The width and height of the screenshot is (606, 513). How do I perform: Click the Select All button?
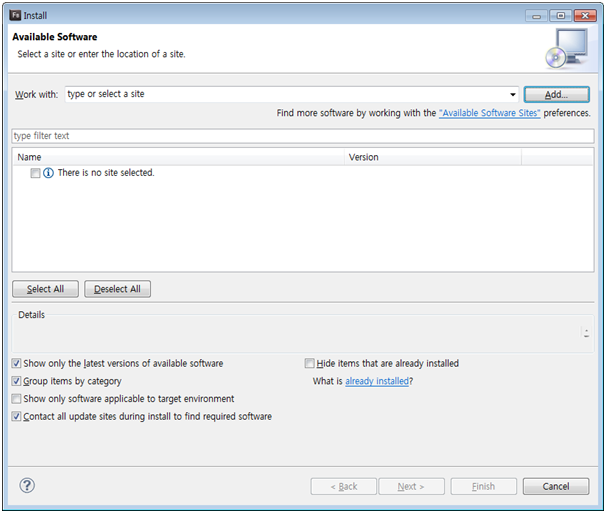[x=45, y=289]
